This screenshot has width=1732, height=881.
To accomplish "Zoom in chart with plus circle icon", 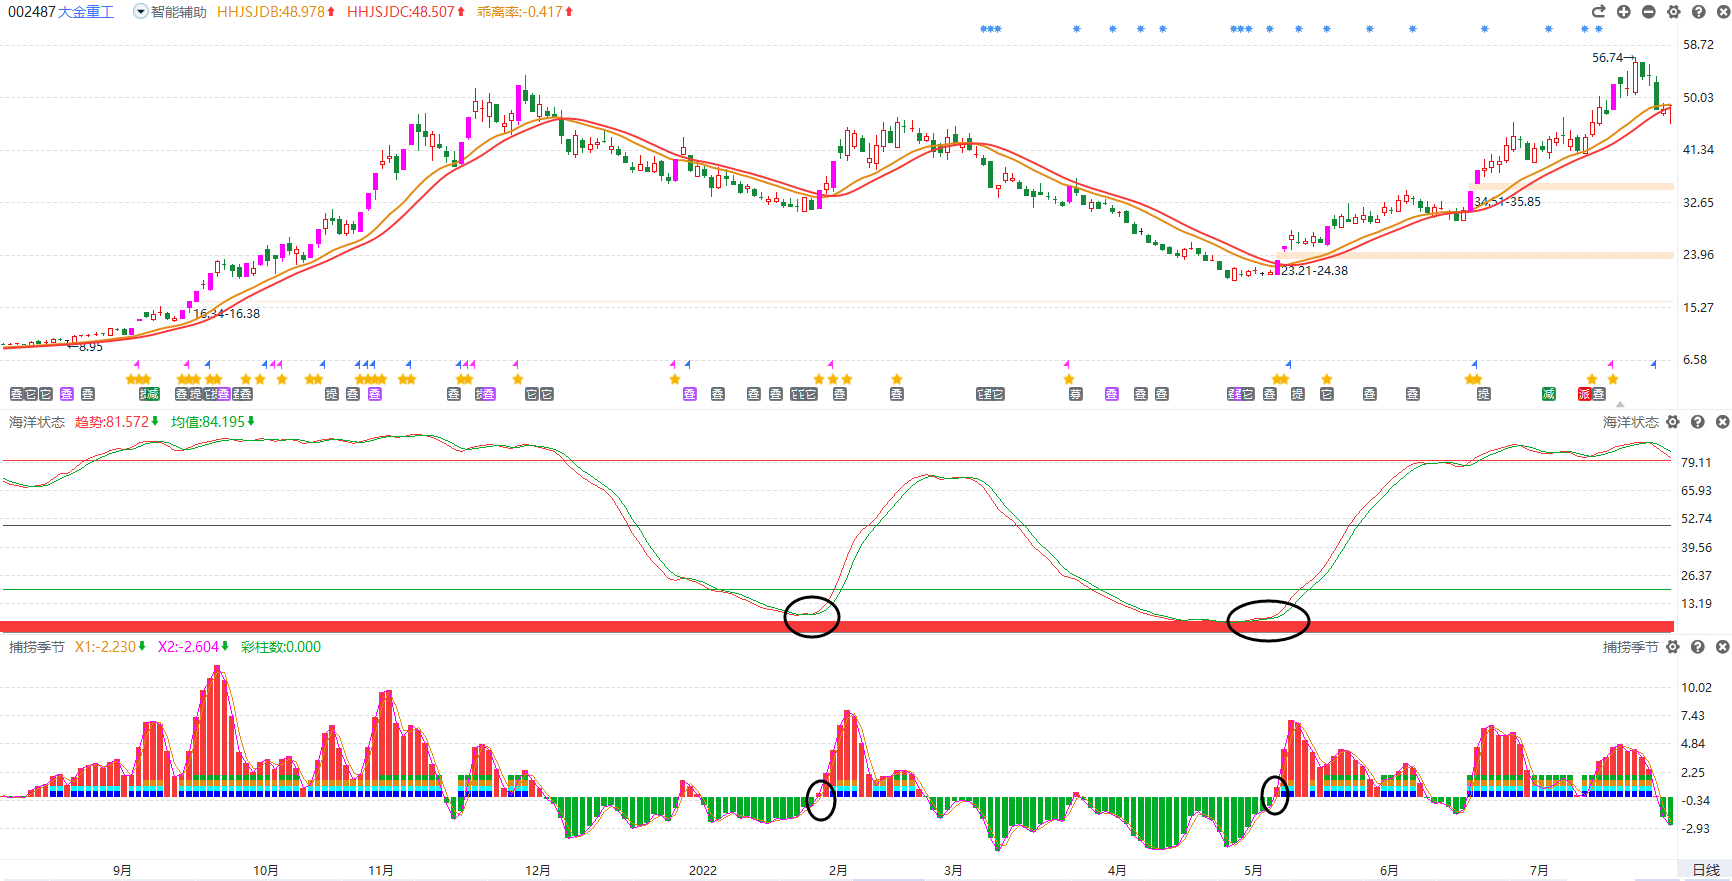I will [x=1623, y=12].
